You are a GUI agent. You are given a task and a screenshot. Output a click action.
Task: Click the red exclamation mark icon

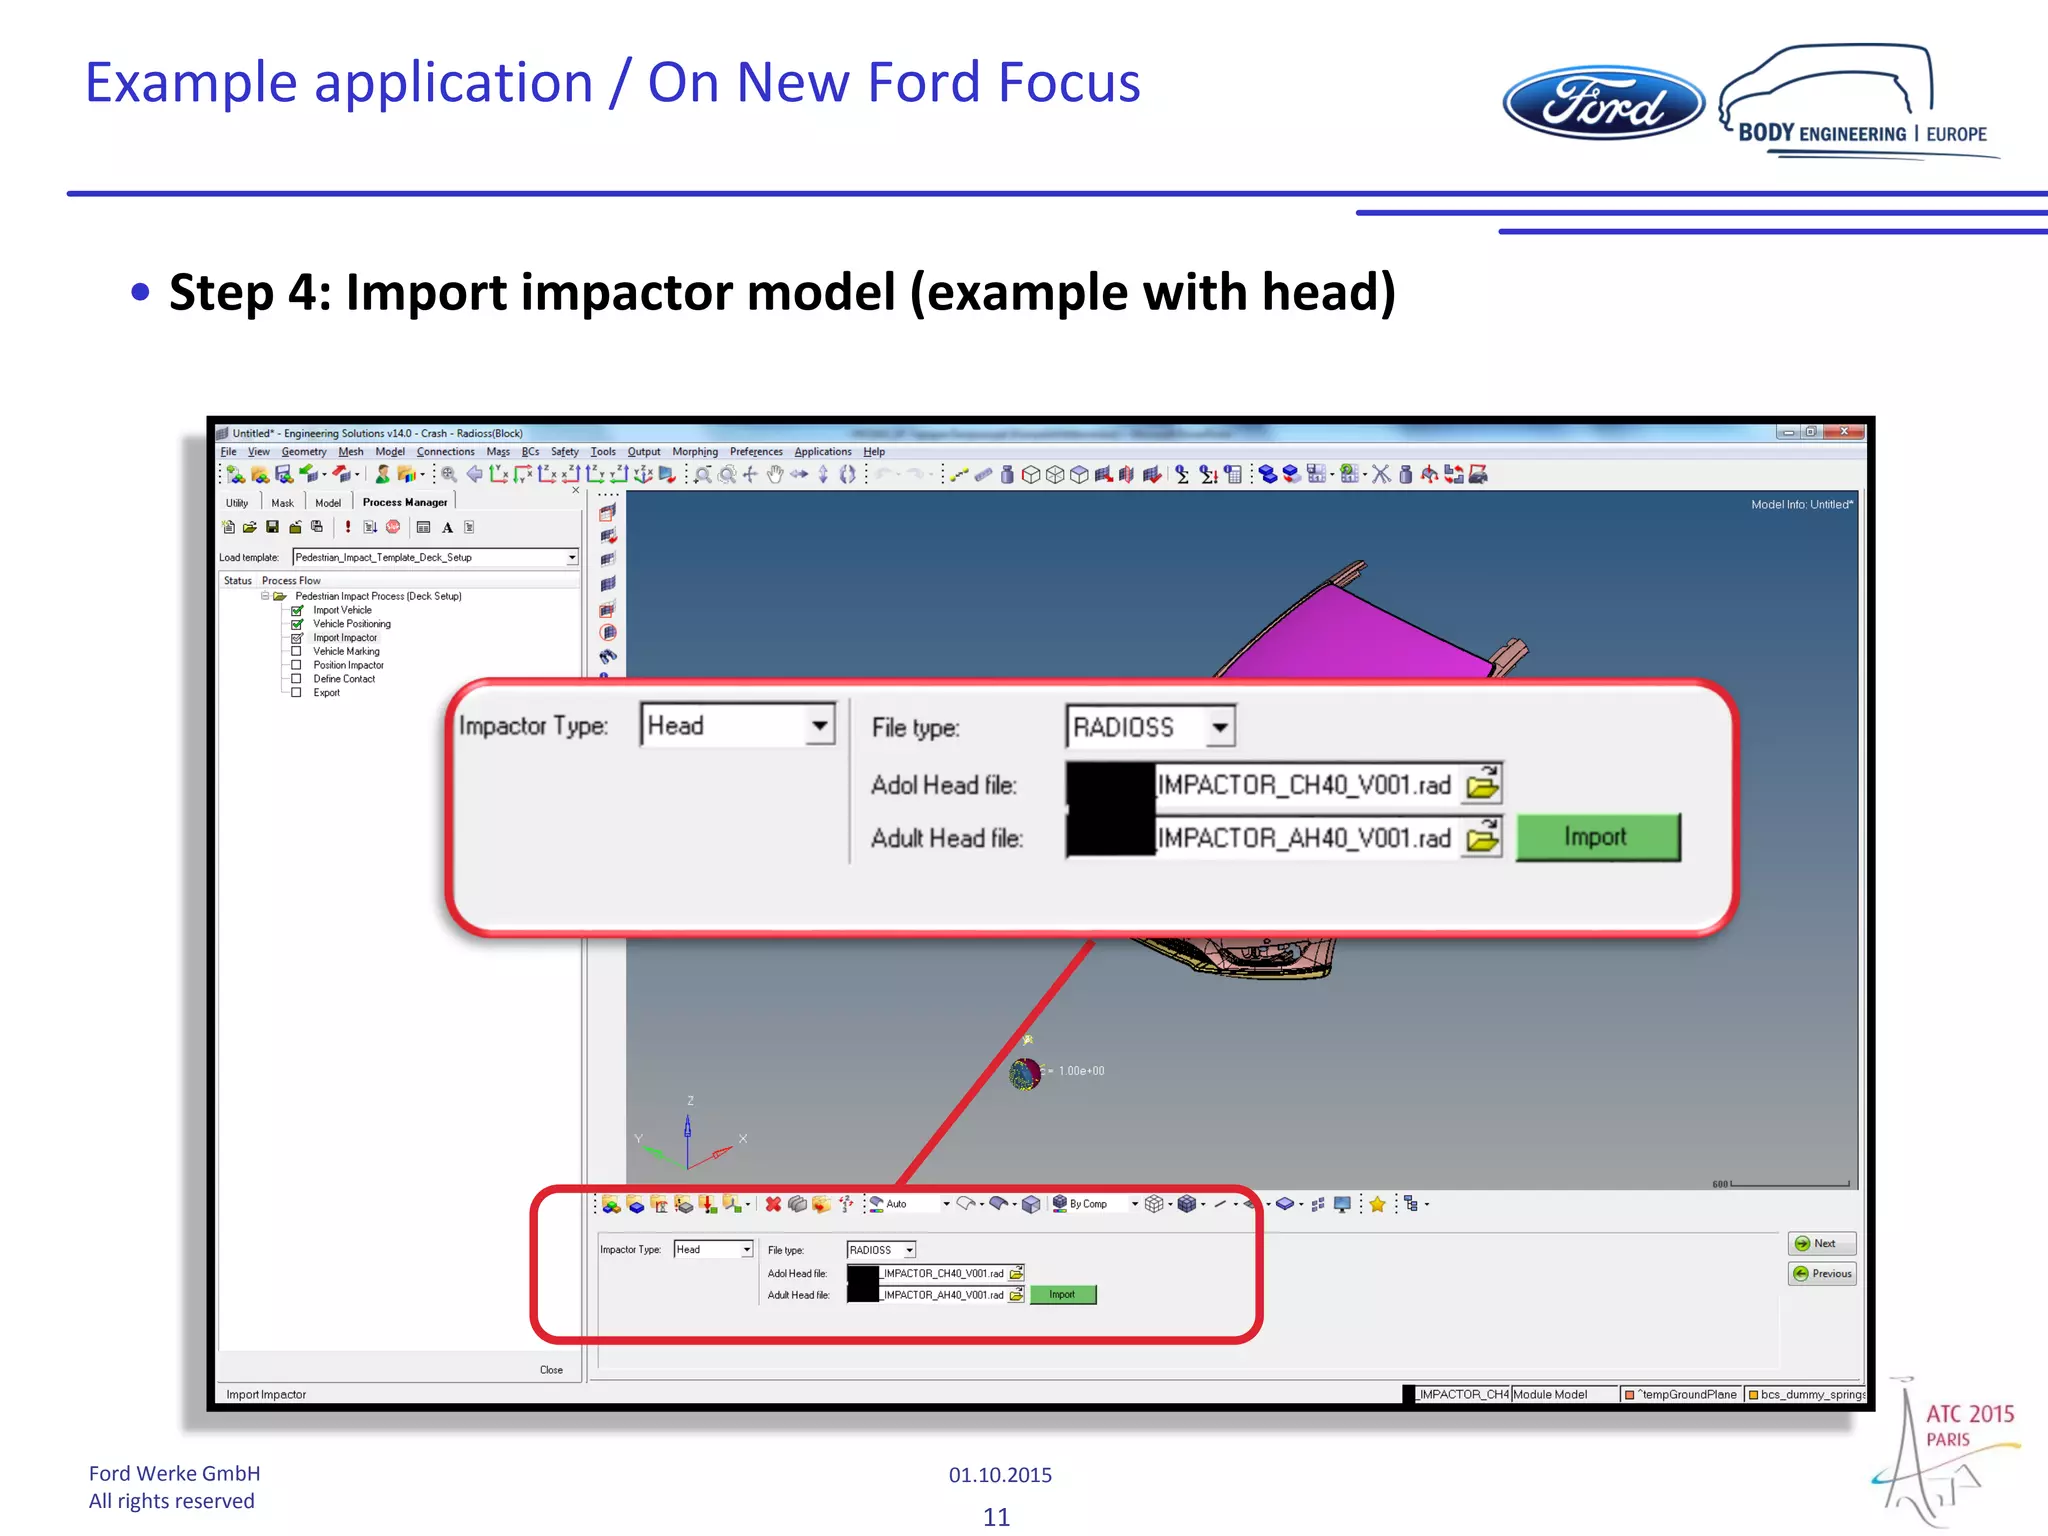point(347,527)
